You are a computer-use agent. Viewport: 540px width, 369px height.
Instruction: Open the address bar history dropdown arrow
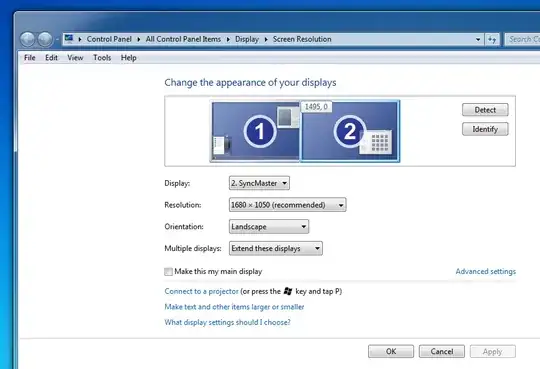(478, 39)
